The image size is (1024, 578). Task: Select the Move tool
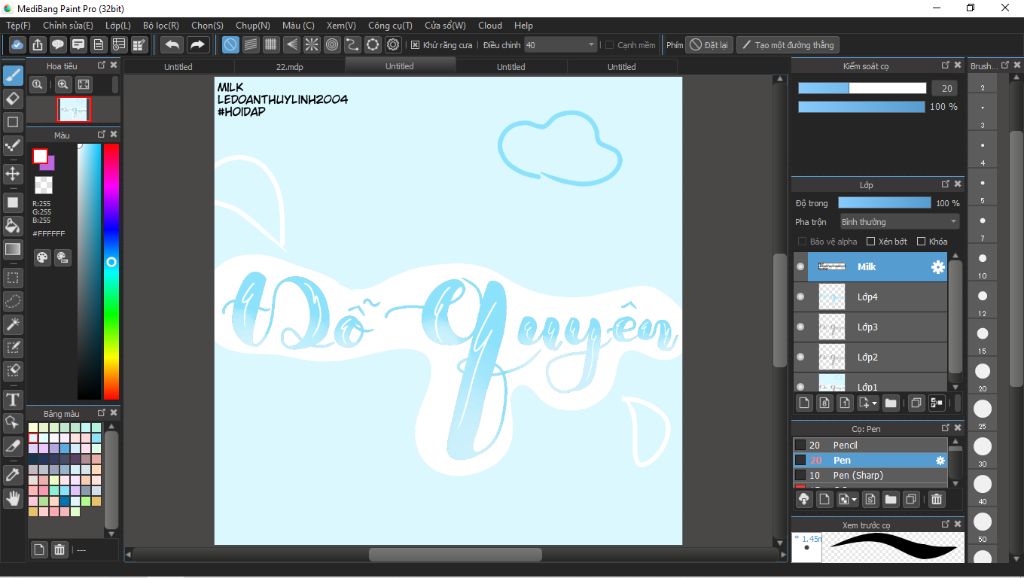[12, 174]
